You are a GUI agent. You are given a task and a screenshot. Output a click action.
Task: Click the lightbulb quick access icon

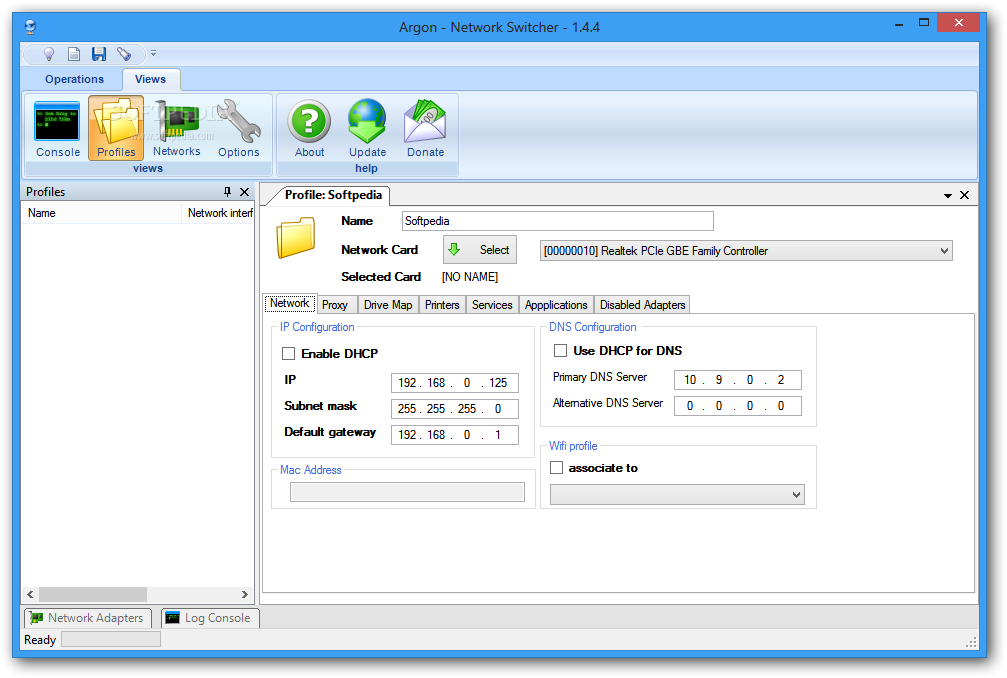click(49, 54)
